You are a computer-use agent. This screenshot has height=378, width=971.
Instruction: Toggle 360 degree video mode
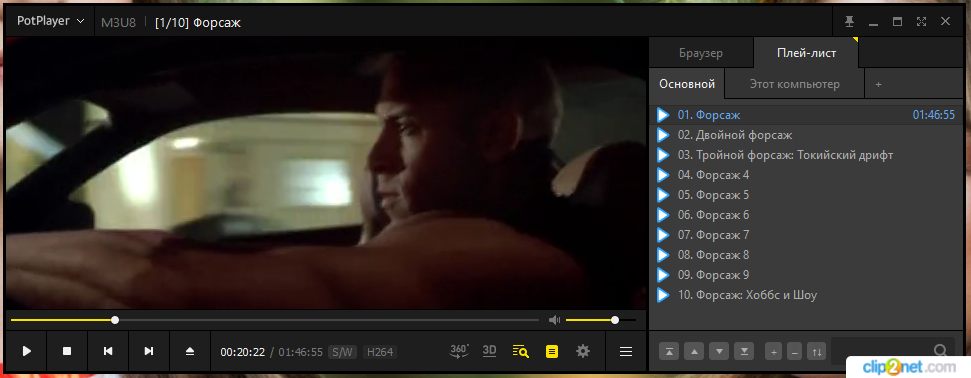pos(459,351)
